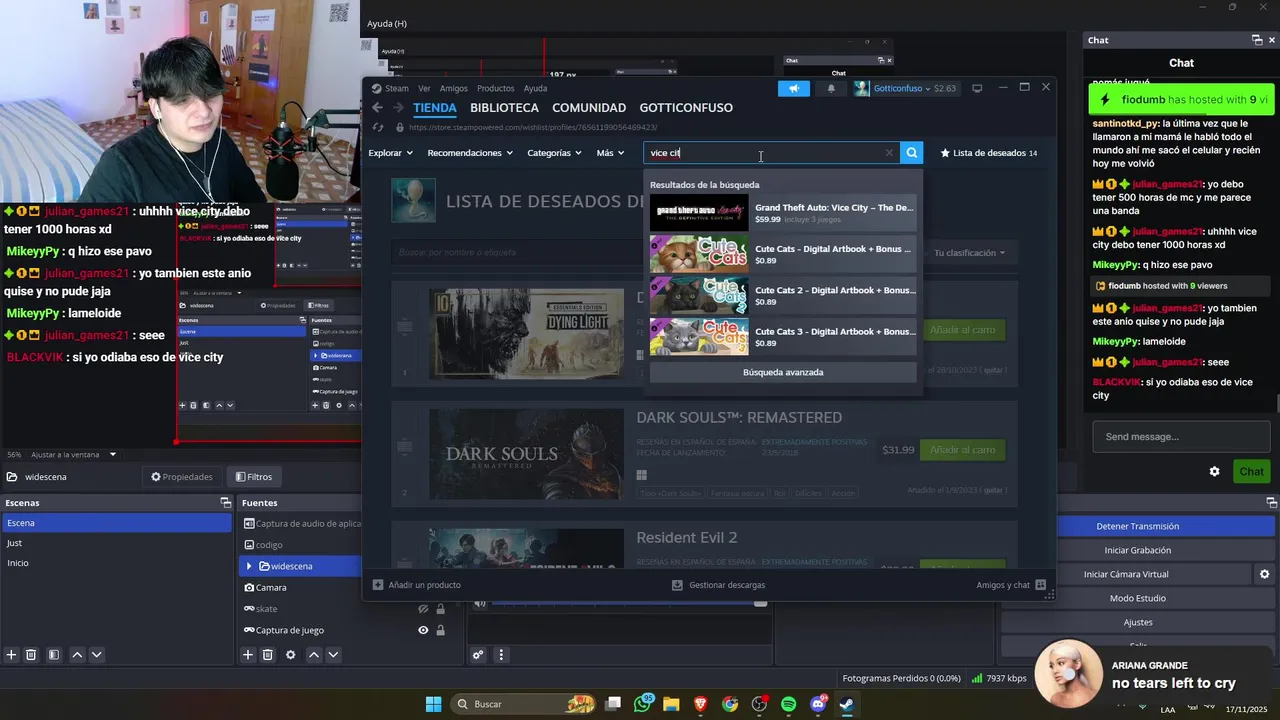Screen dimensions: 1280x720
Task: Open the Recomendaciones dropdown
Action: (470, 153)
